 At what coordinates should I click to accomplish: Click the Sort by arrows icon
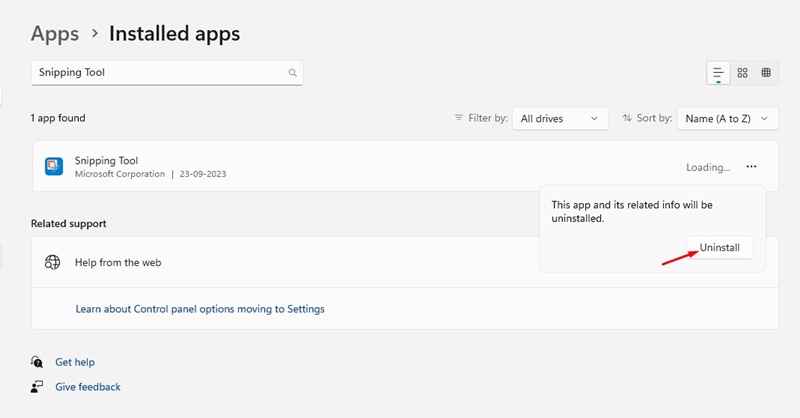click(627, 118)
